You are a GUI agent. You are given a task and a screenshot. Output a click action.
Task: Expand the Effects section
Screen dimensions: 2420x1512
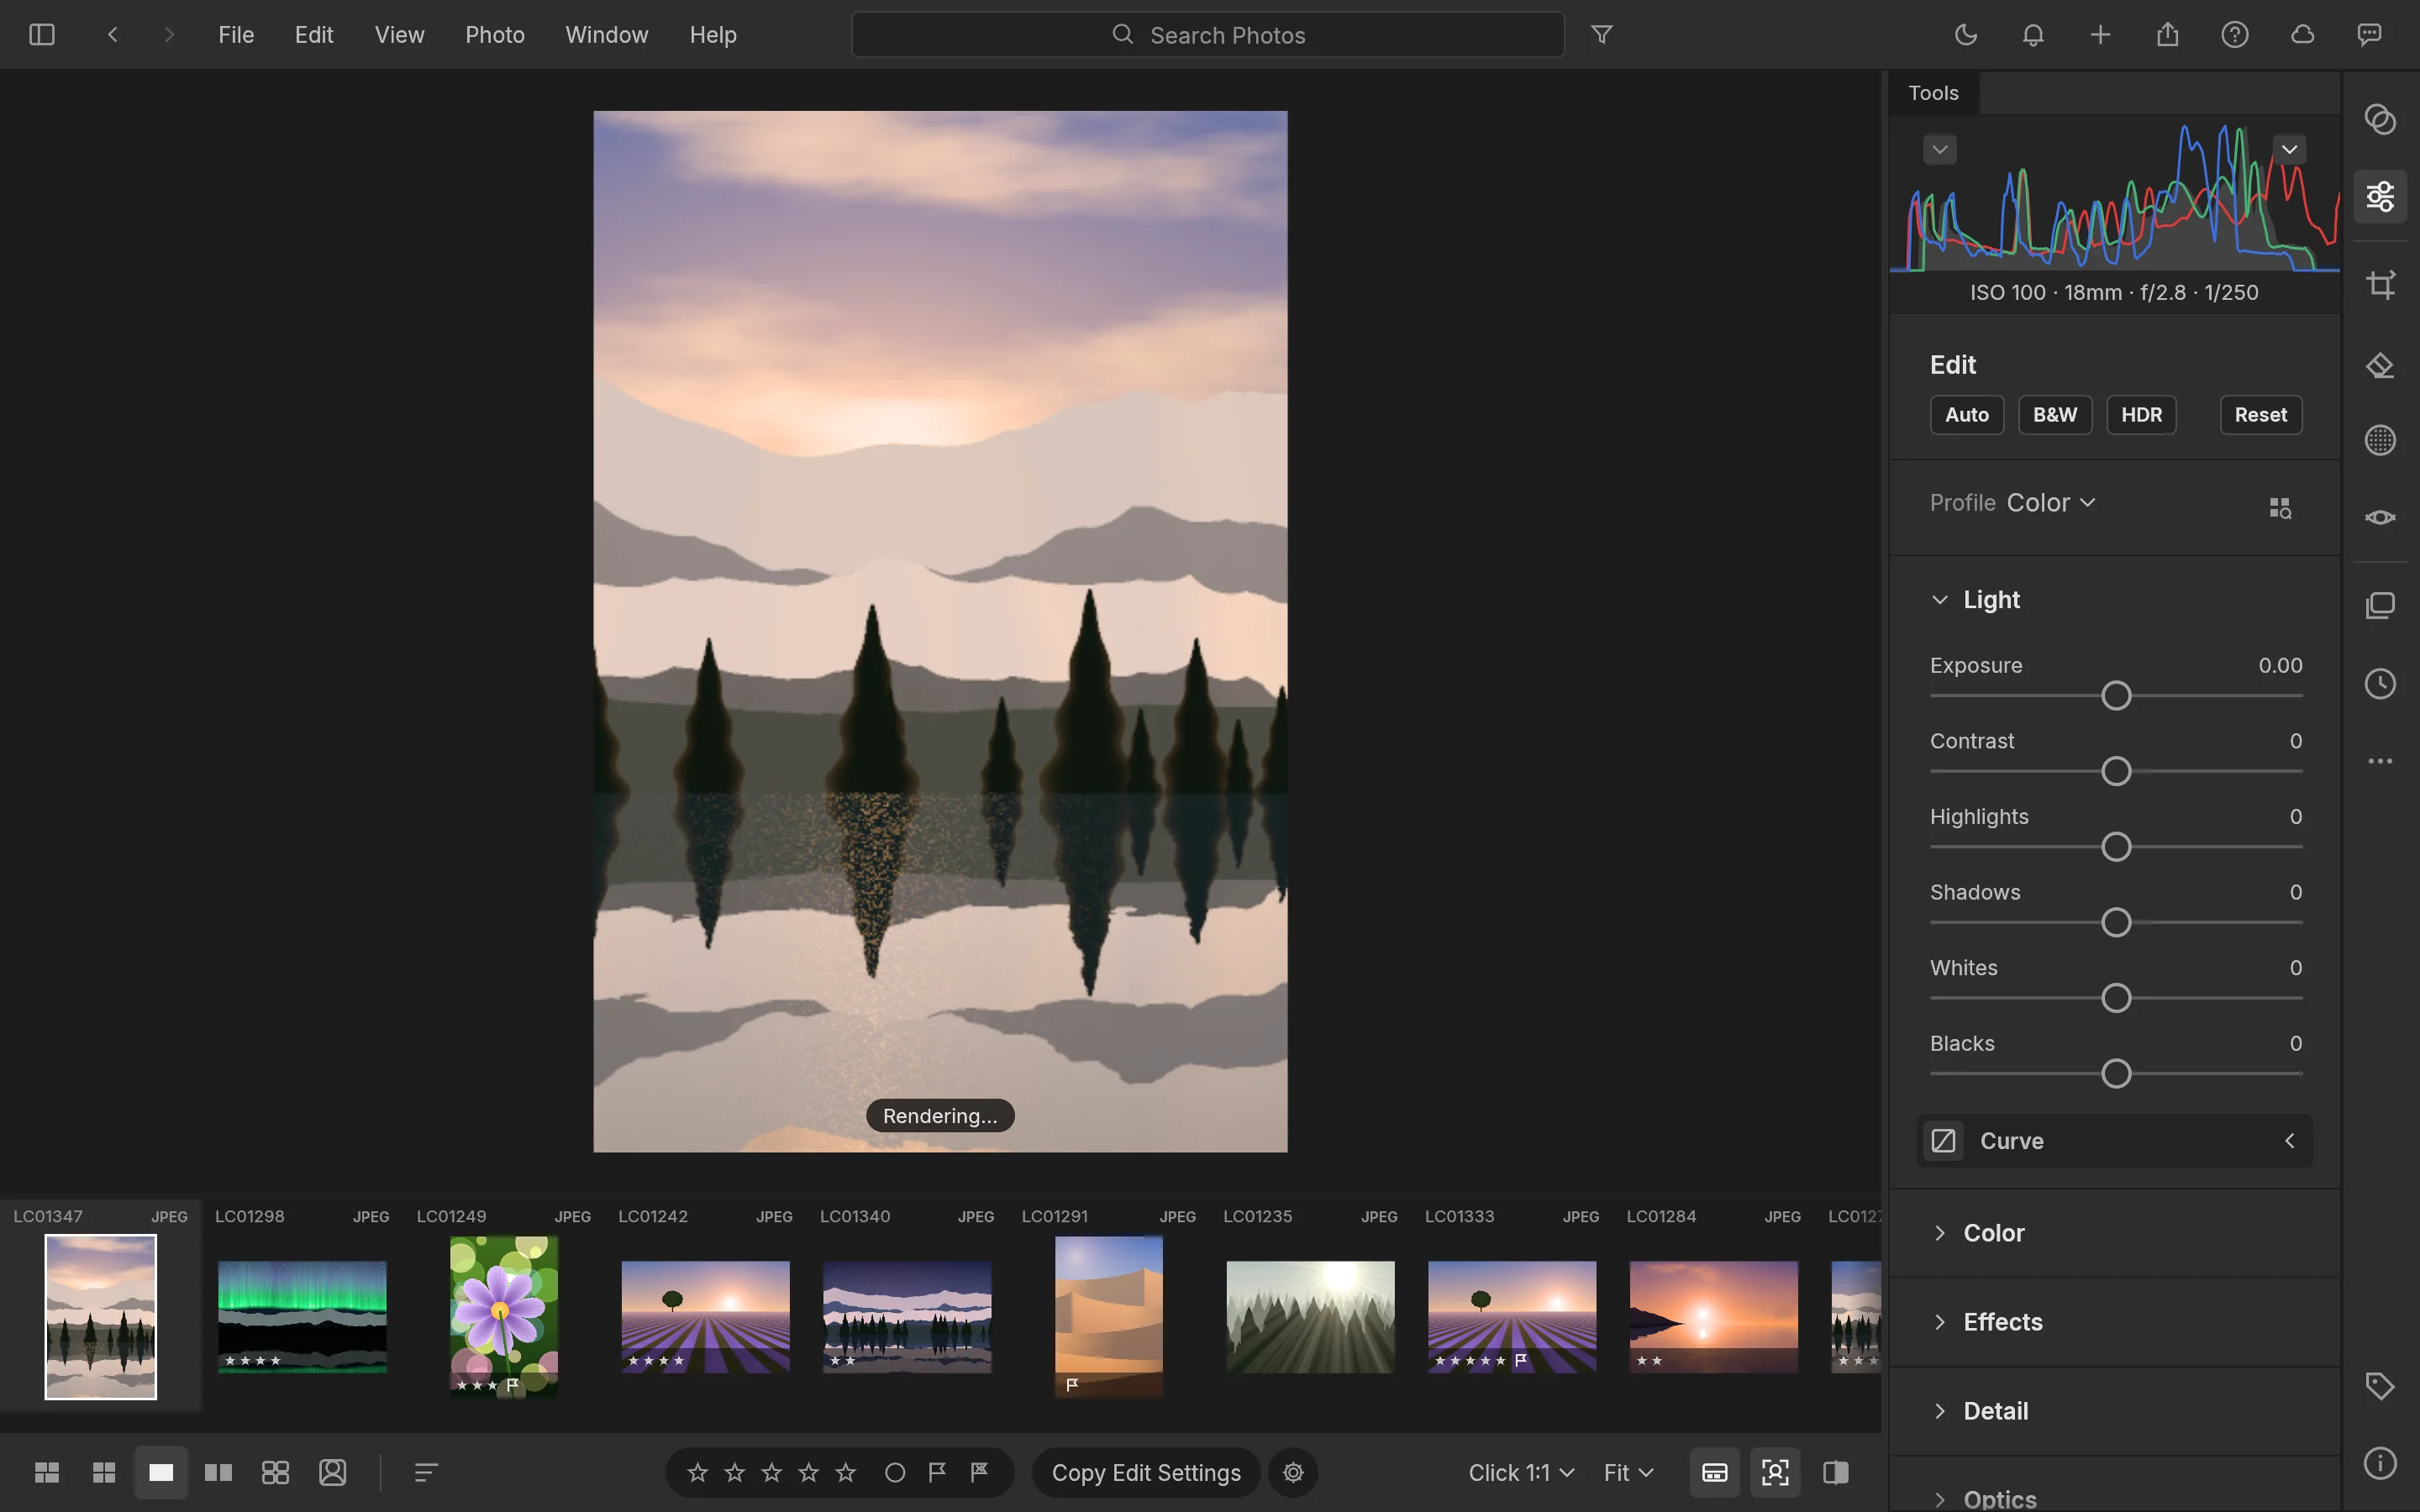[1939, 1322]
